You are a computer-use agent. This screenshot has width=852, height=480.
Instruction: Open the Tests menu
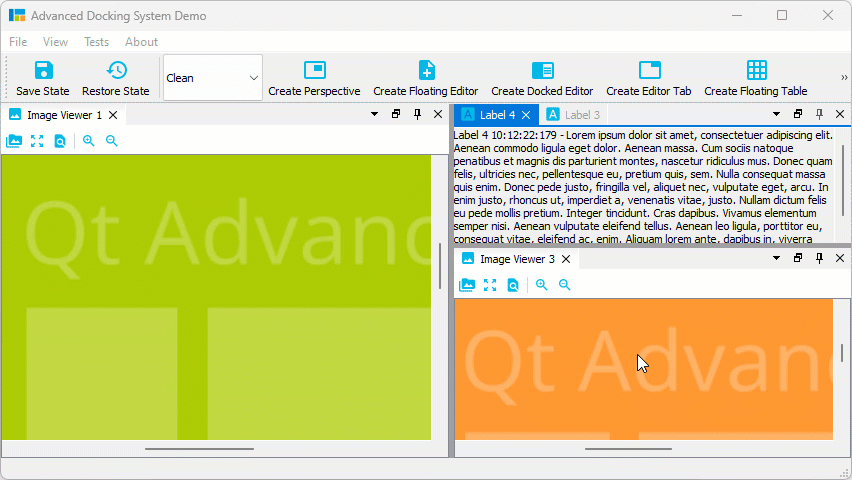pyautogui.click(x=97, y=42)
